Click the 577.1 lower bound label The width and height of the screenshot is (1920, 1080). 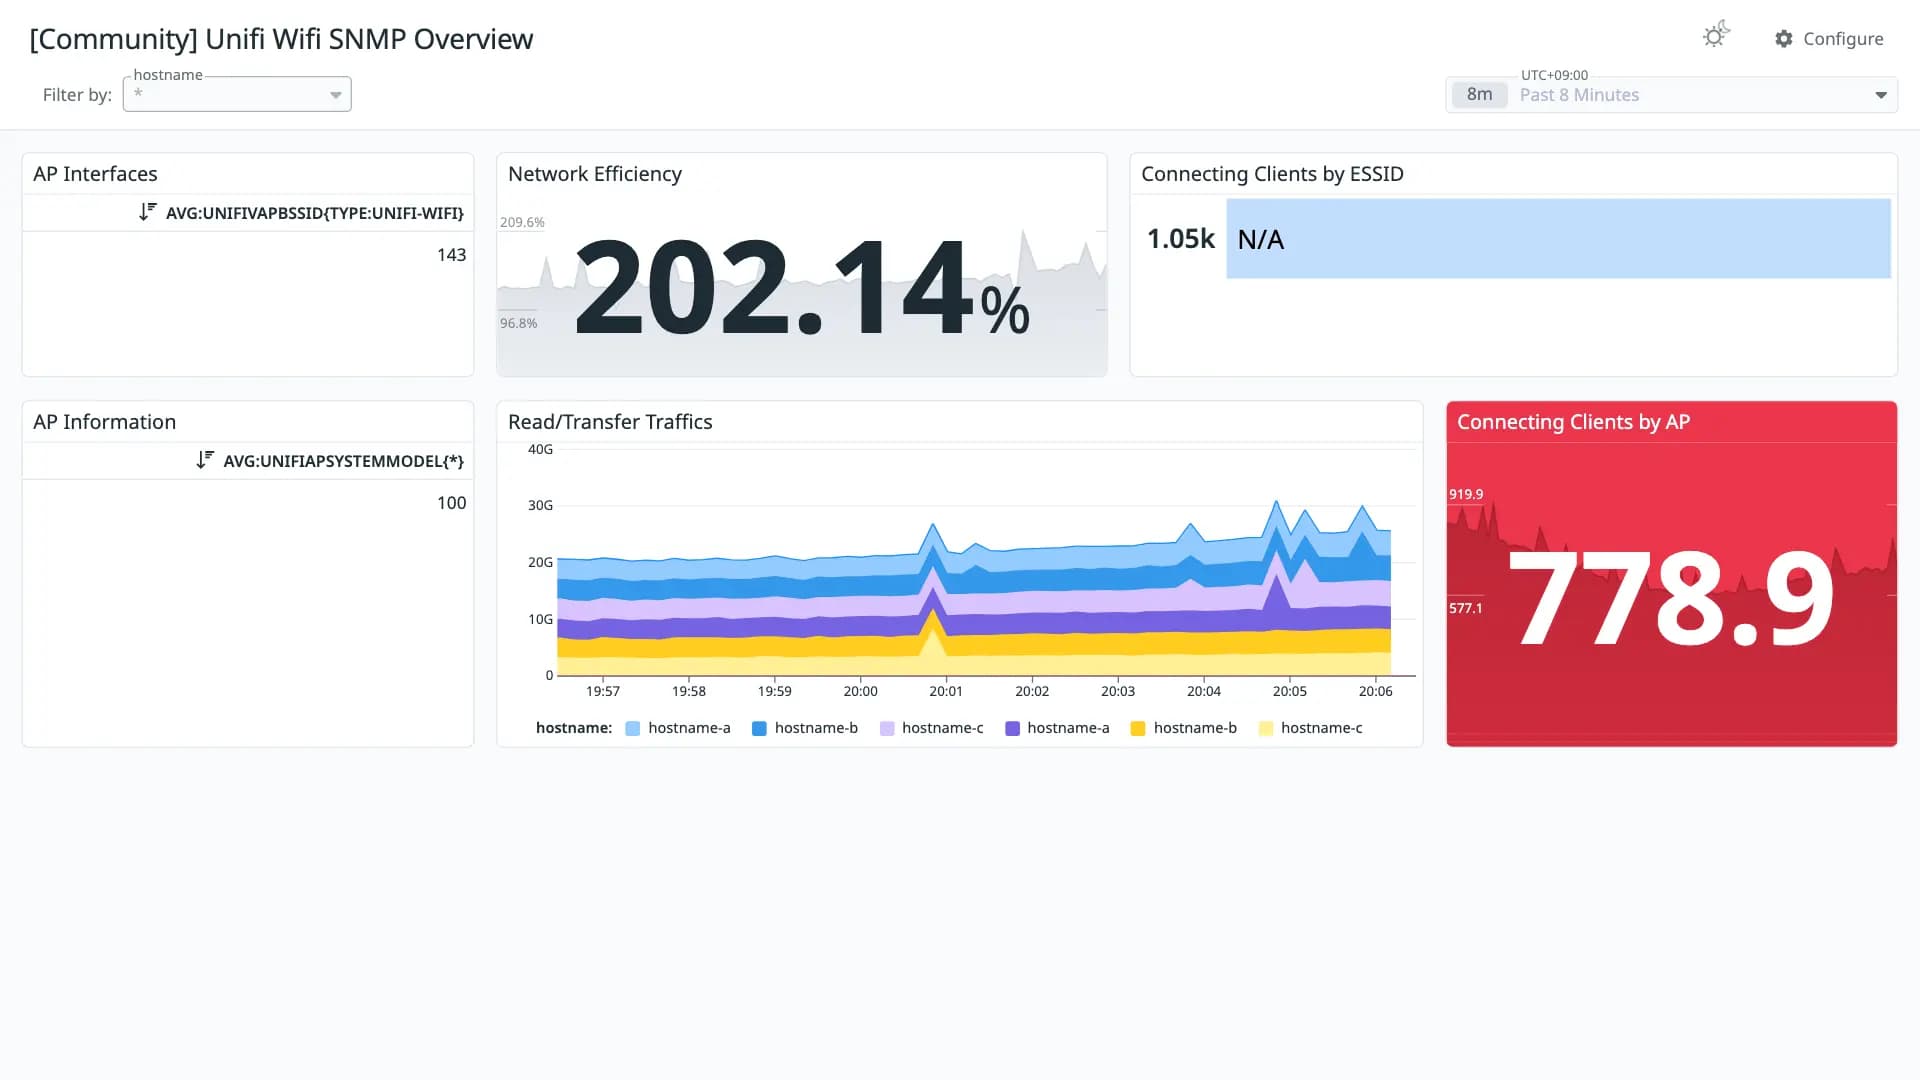1466,608
